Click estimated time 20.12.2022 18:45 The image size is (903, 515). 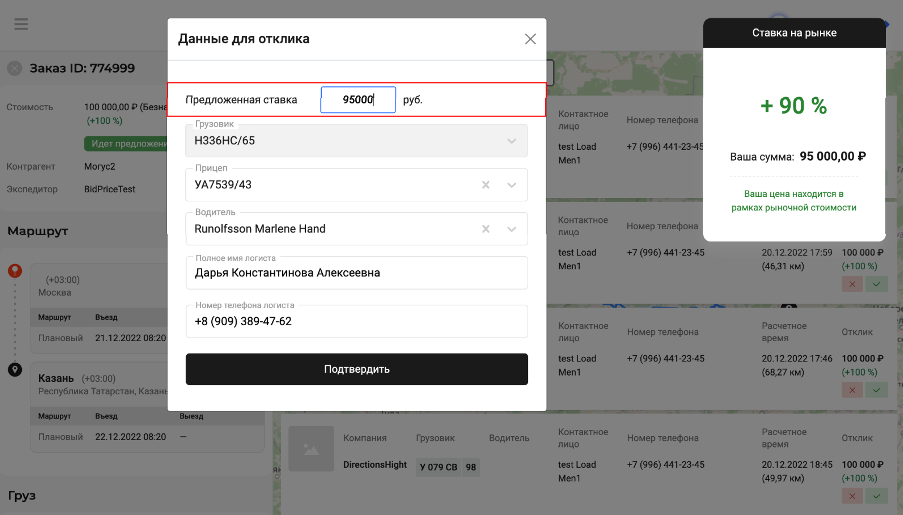(797, 465)
